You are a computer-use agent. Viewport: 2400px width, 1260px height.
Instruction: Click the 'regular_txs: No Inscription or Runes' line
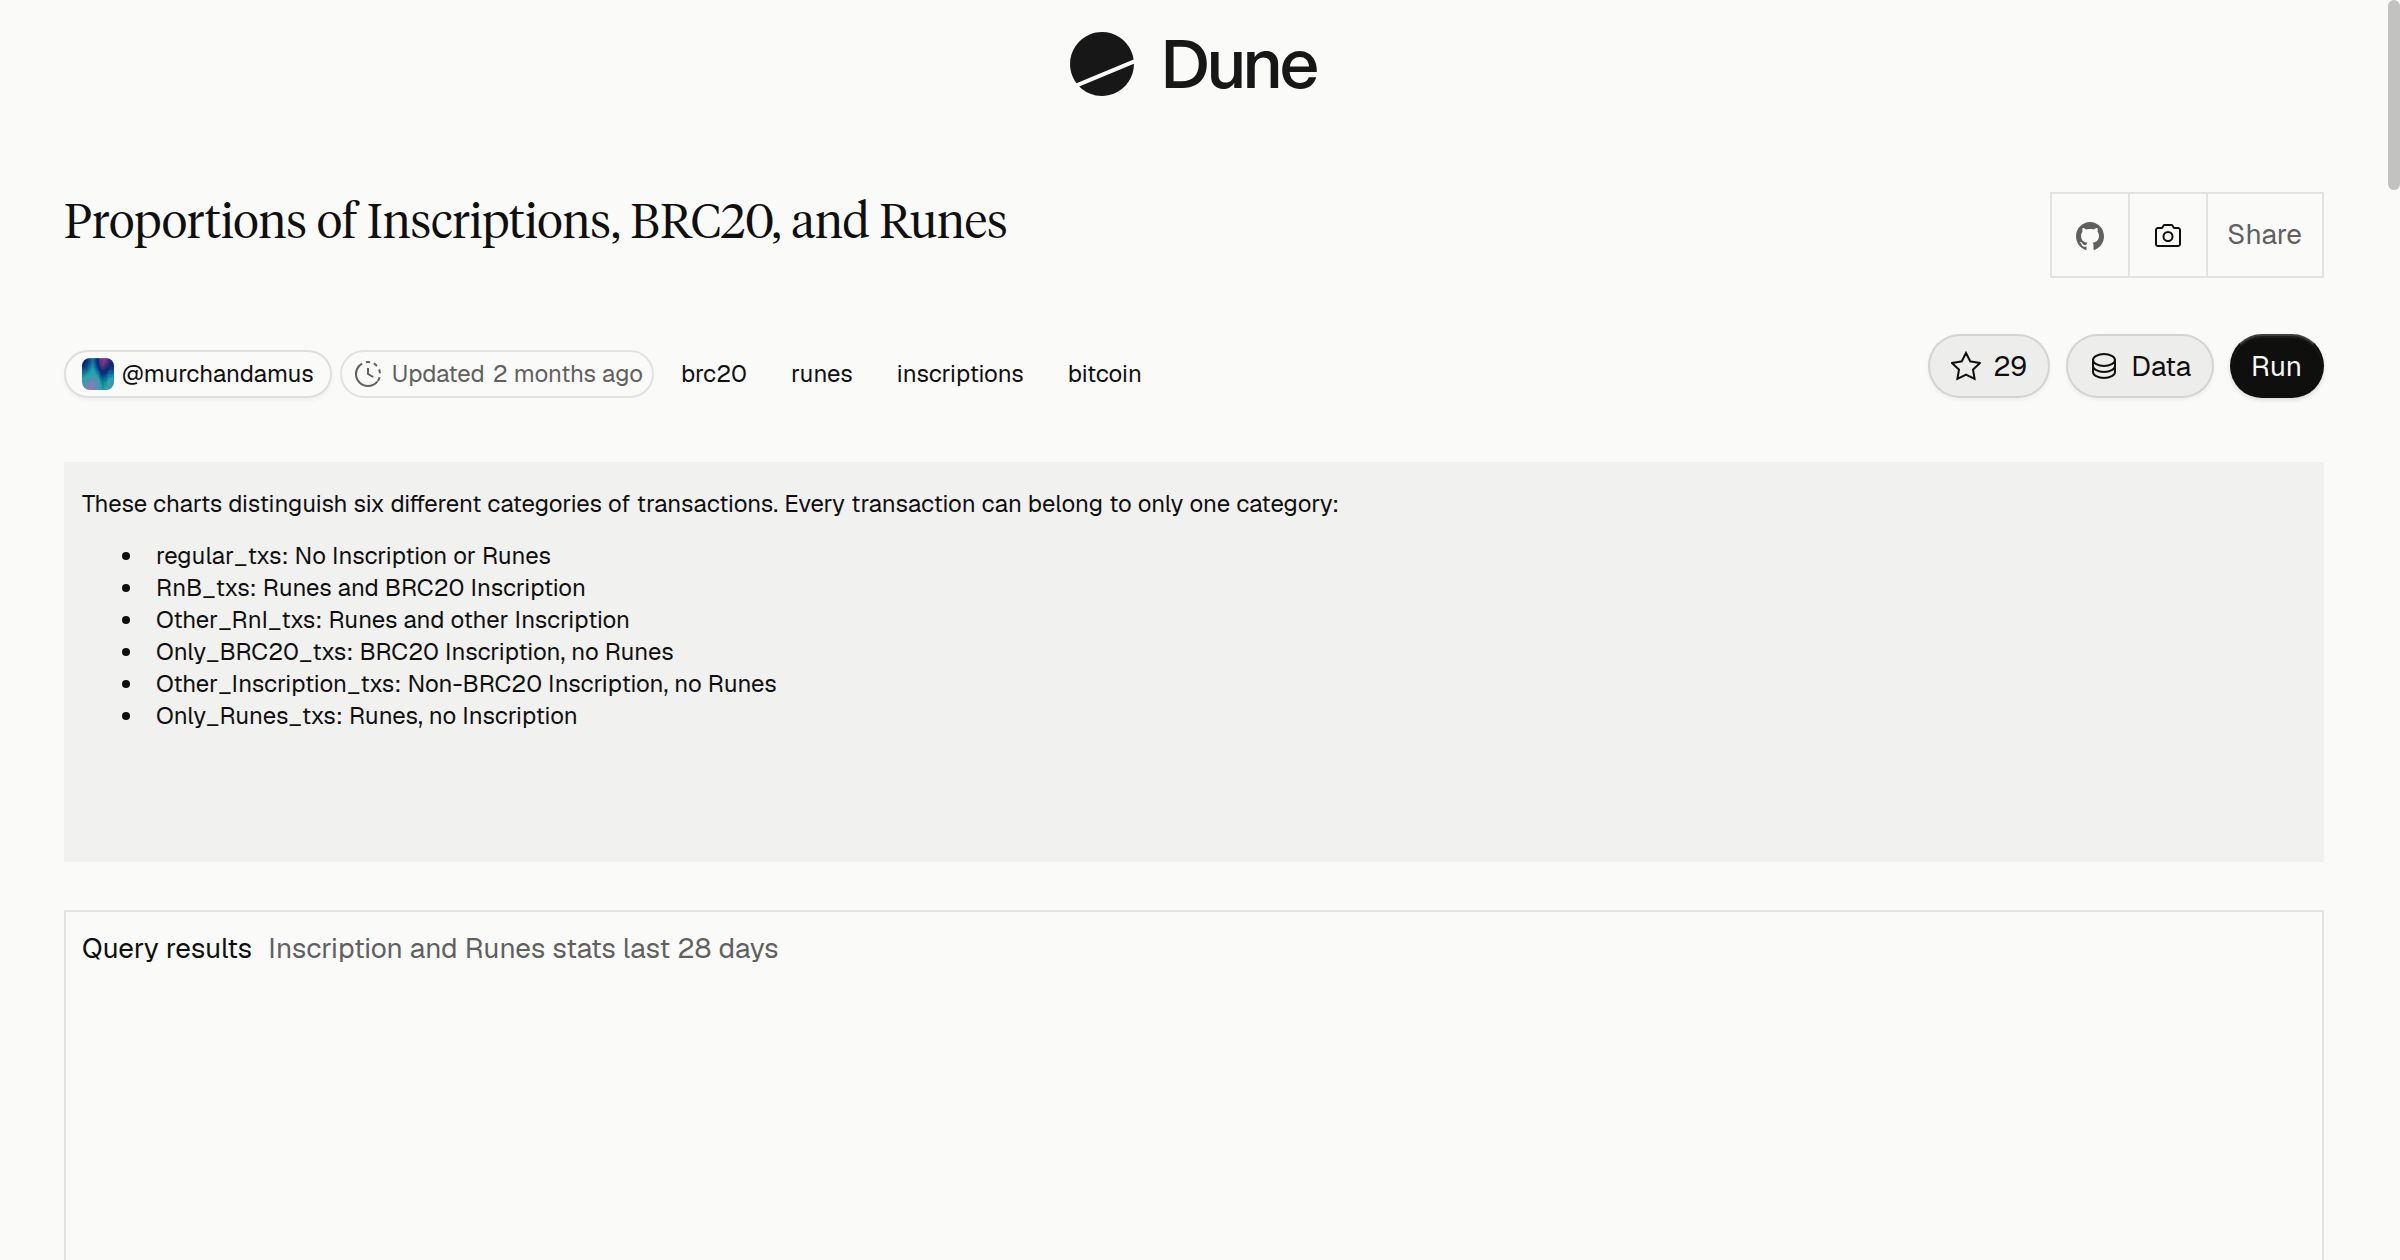353,556
